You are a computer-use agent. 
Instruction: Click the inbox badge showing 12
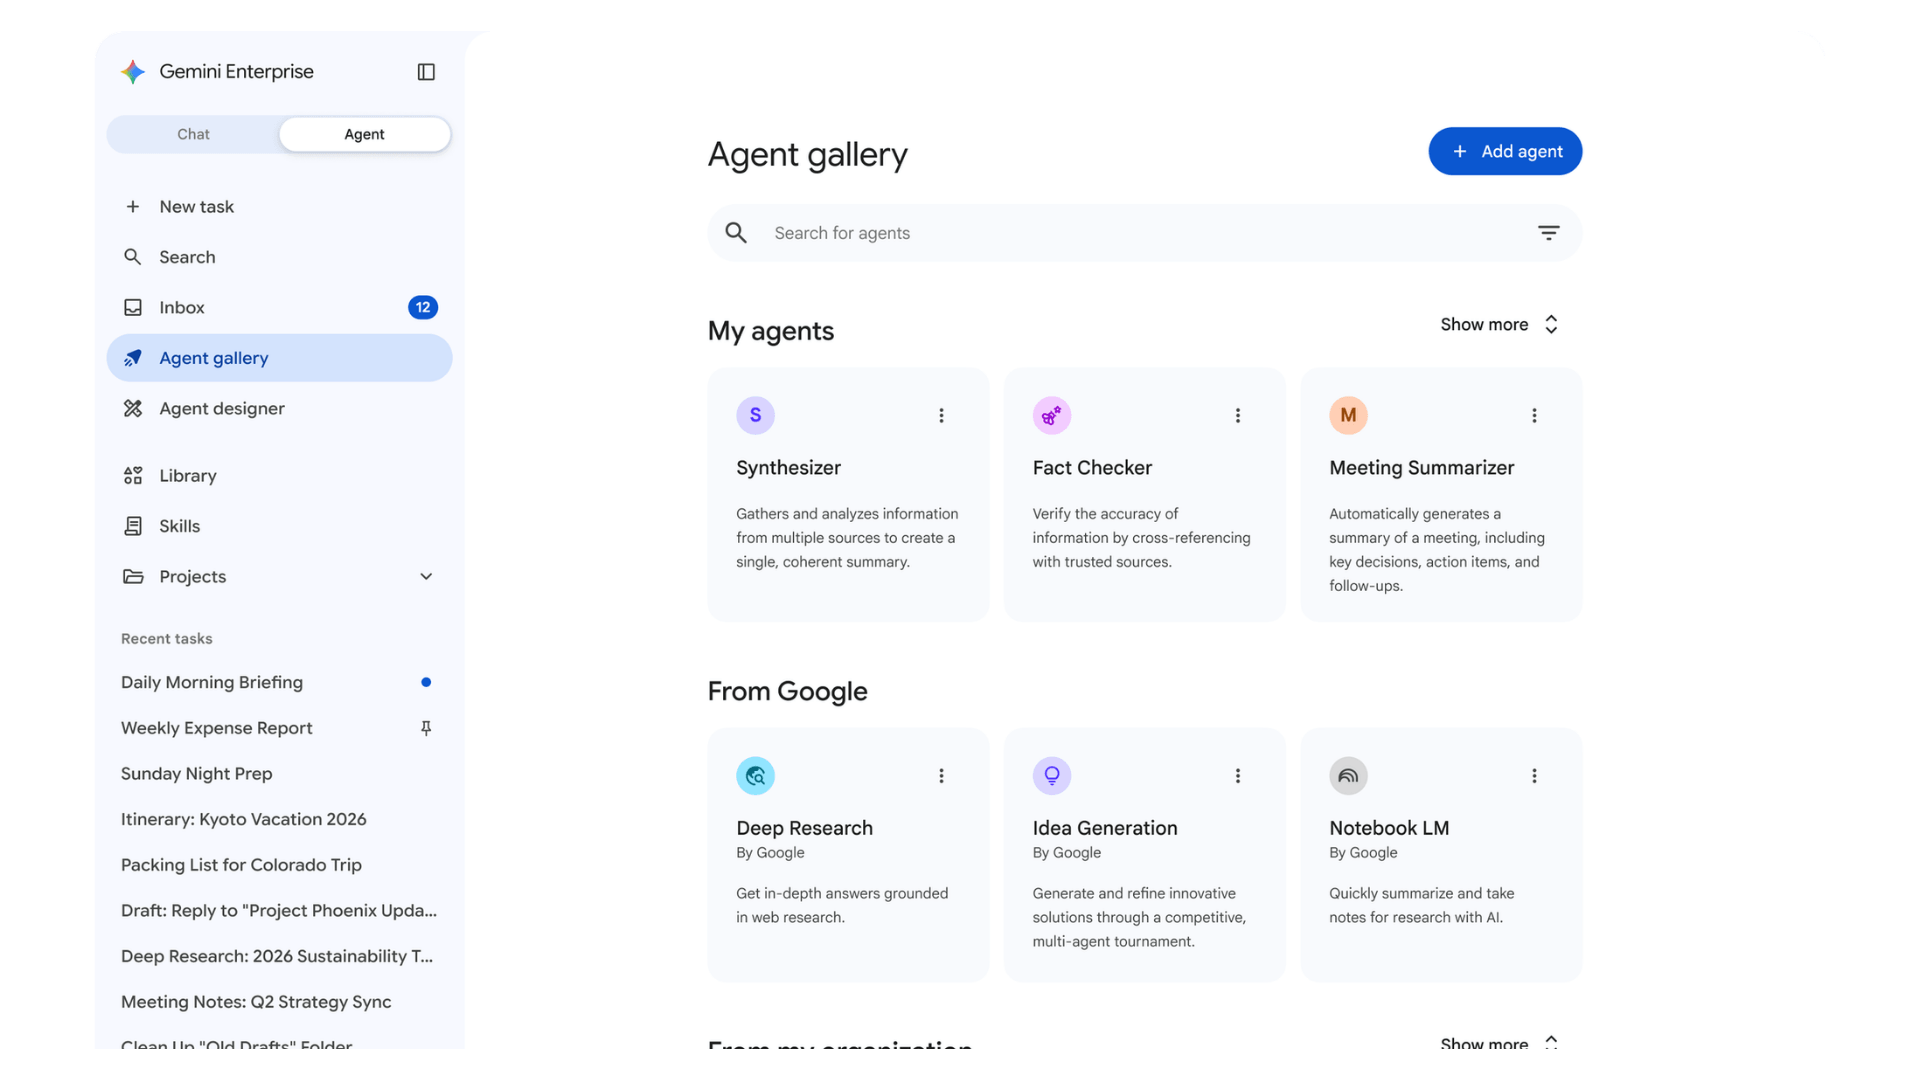coord(423,308)
